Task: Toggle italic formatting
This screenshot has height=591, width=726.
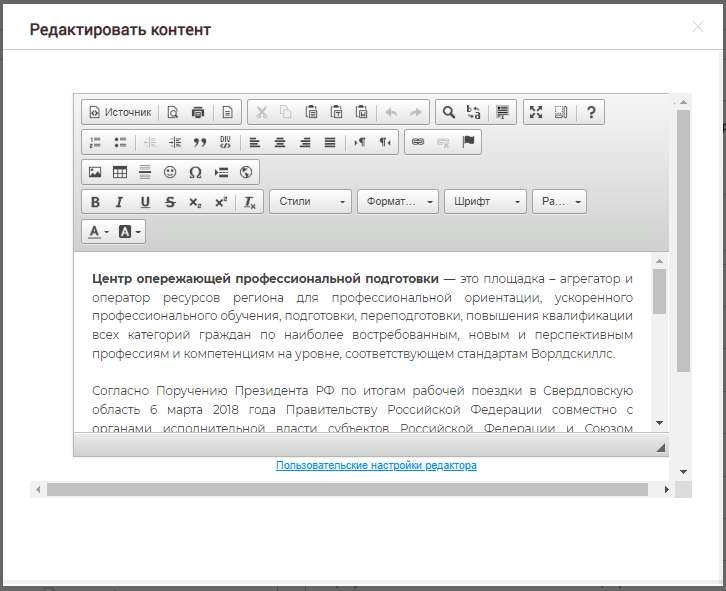Action: [x=120, y=202]
